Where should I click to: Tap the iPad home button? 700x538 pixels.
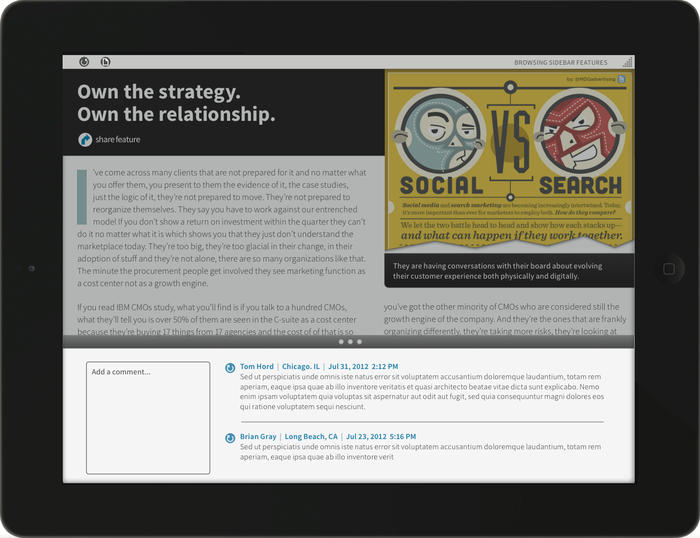click(x=669, y=269)
